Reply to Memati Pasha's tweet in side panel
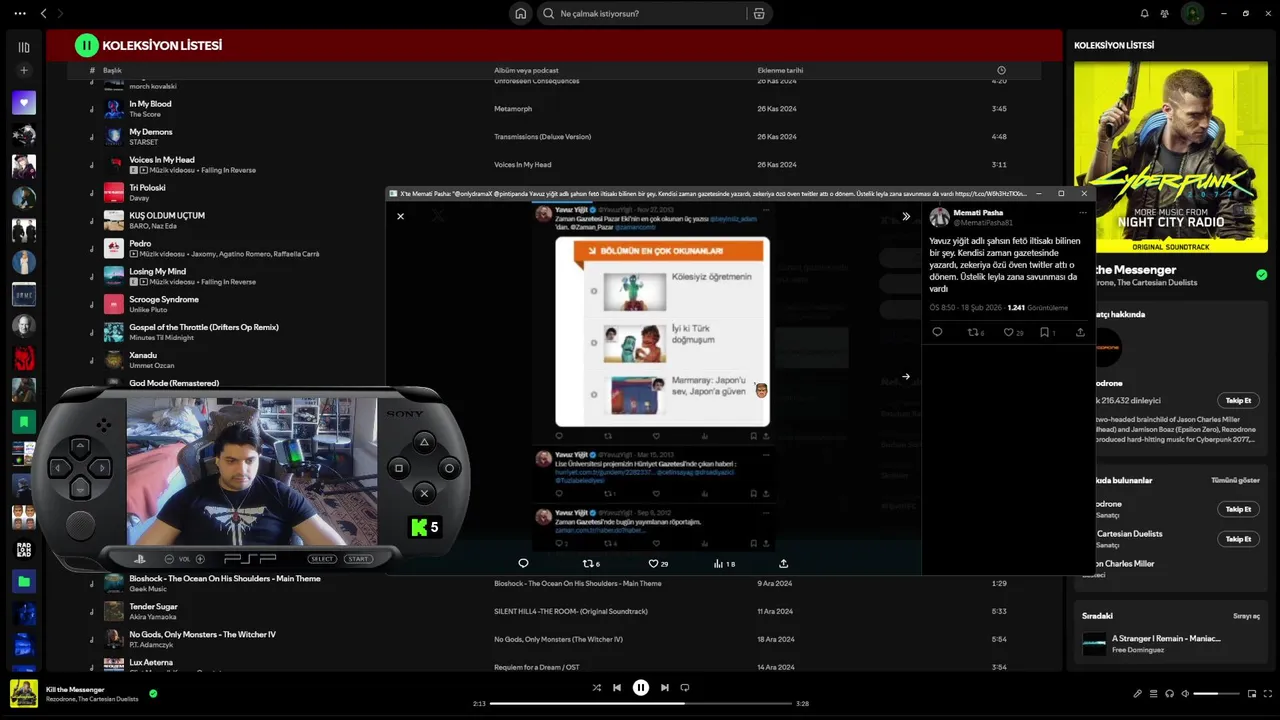The height and width of the screenshot is (720, 1280). click(x=937, y=332)
